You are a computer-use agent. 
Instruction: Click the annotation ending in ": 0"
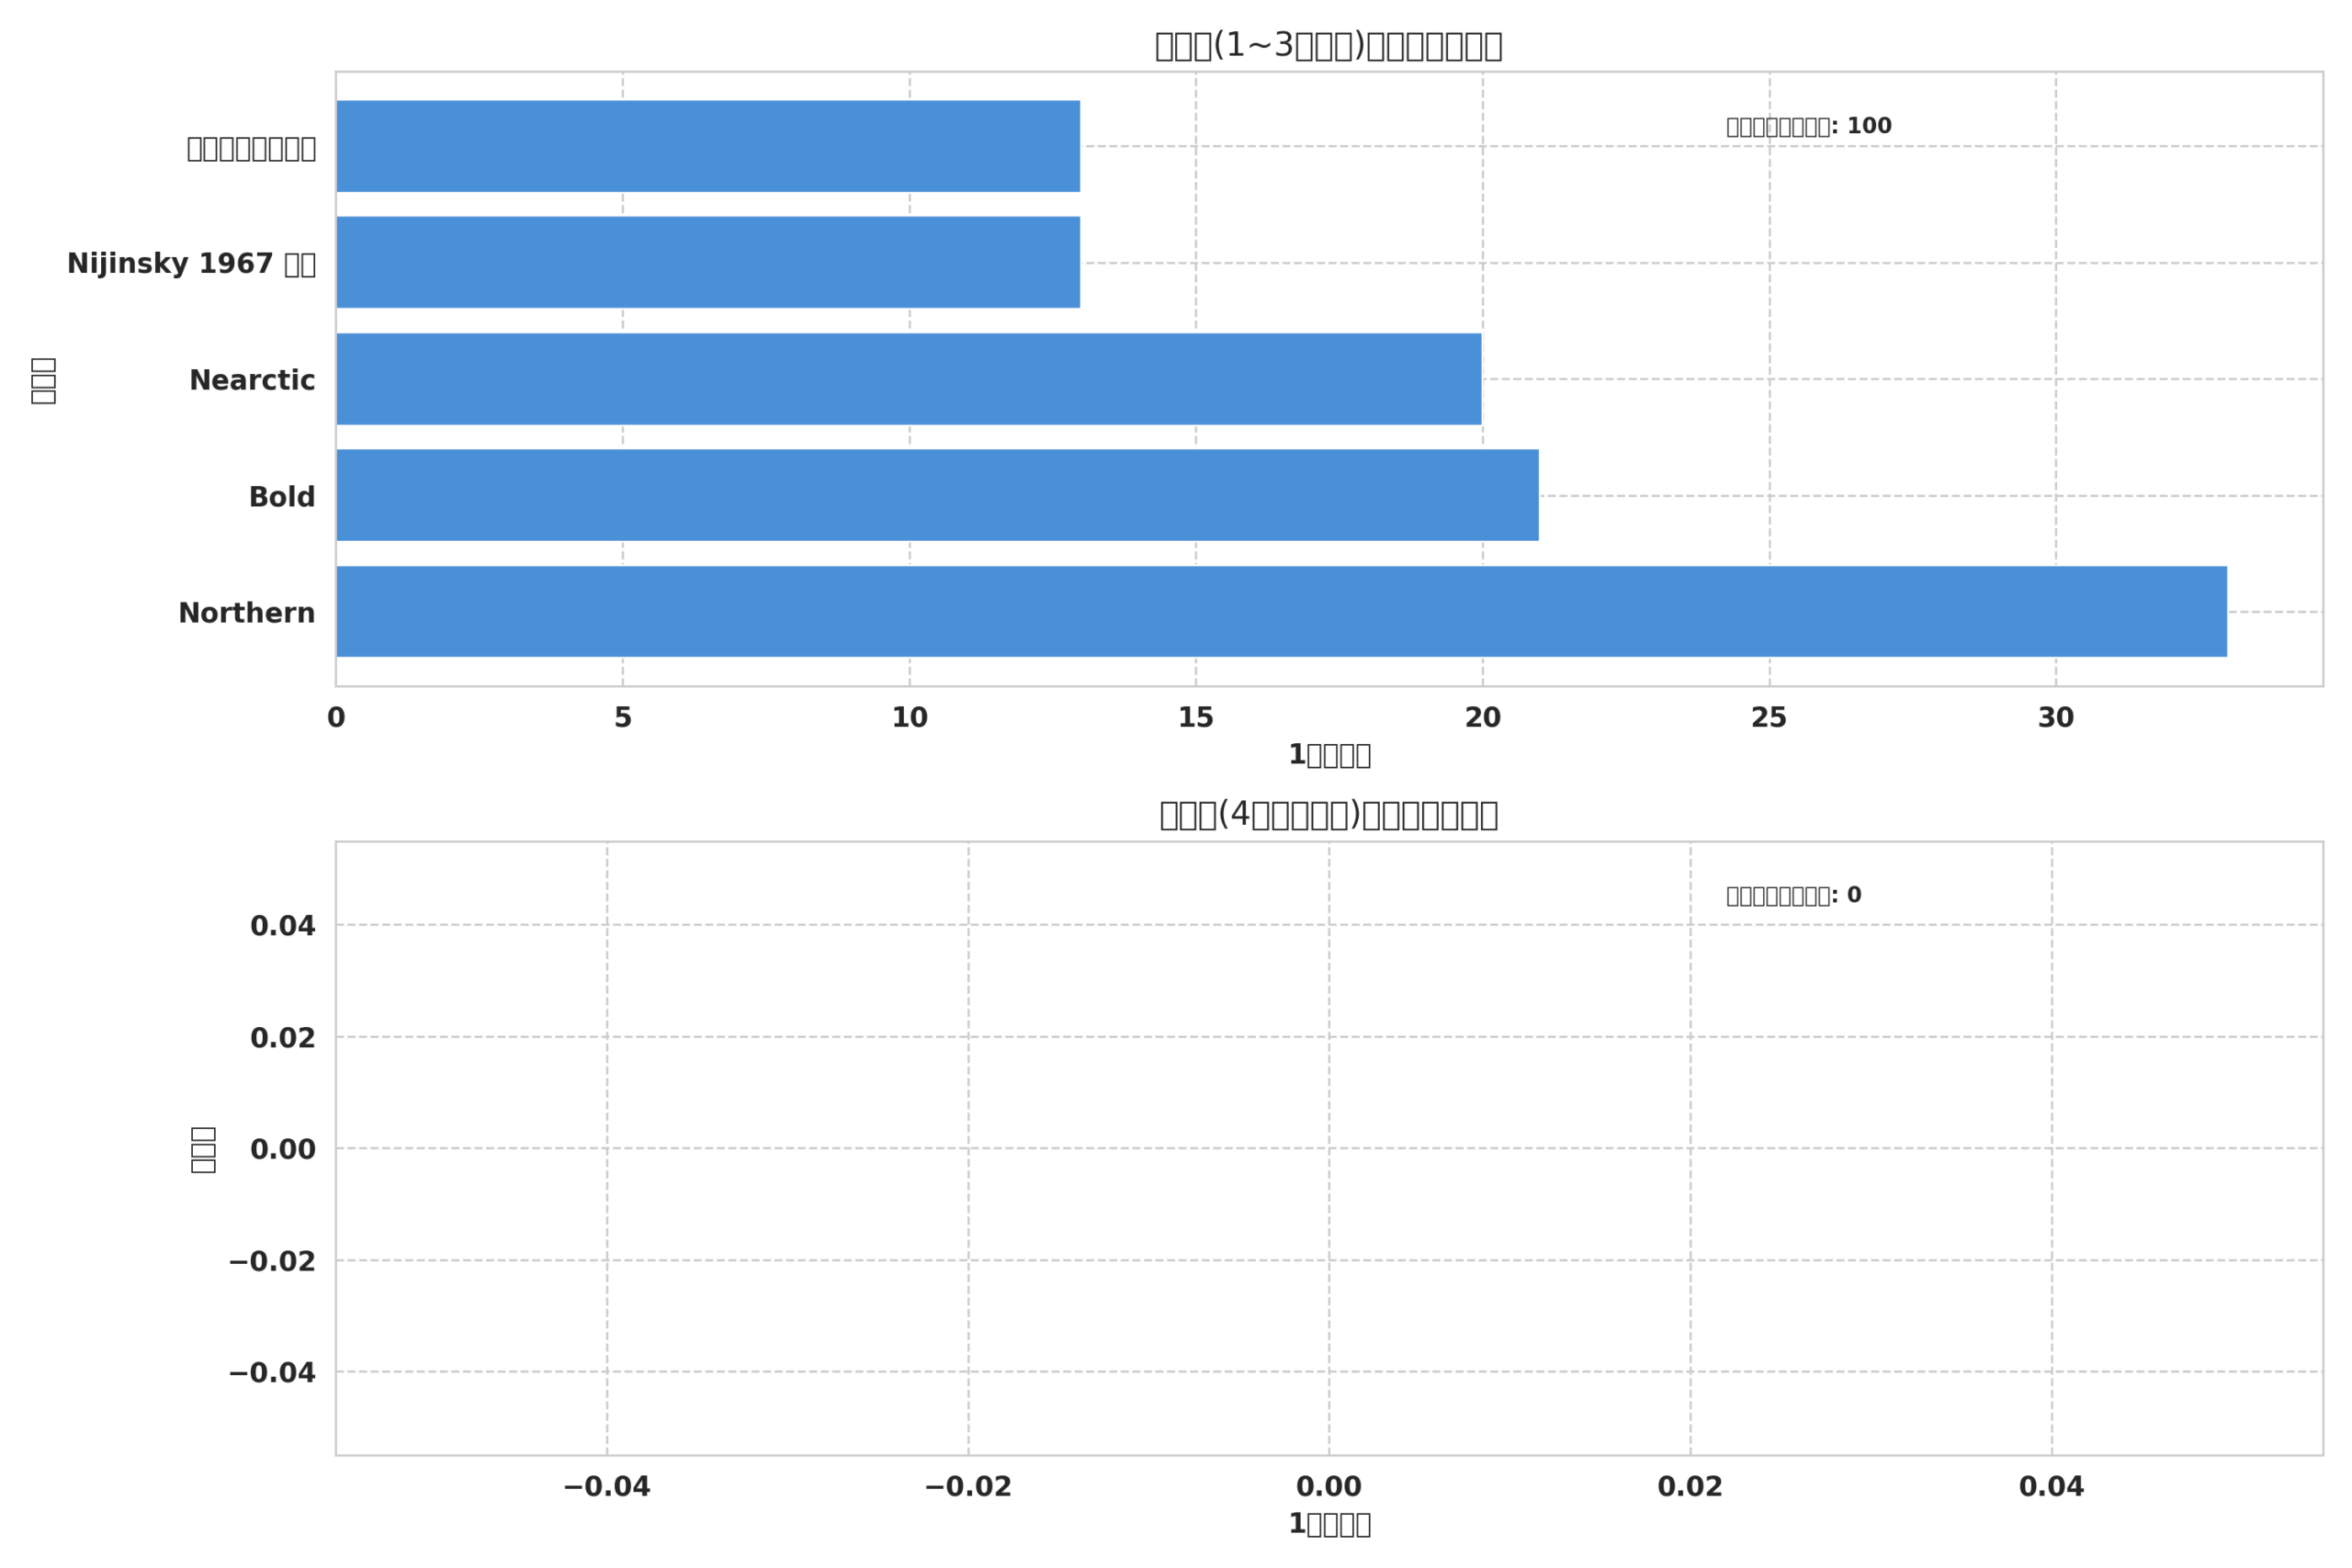point(1794,895)
